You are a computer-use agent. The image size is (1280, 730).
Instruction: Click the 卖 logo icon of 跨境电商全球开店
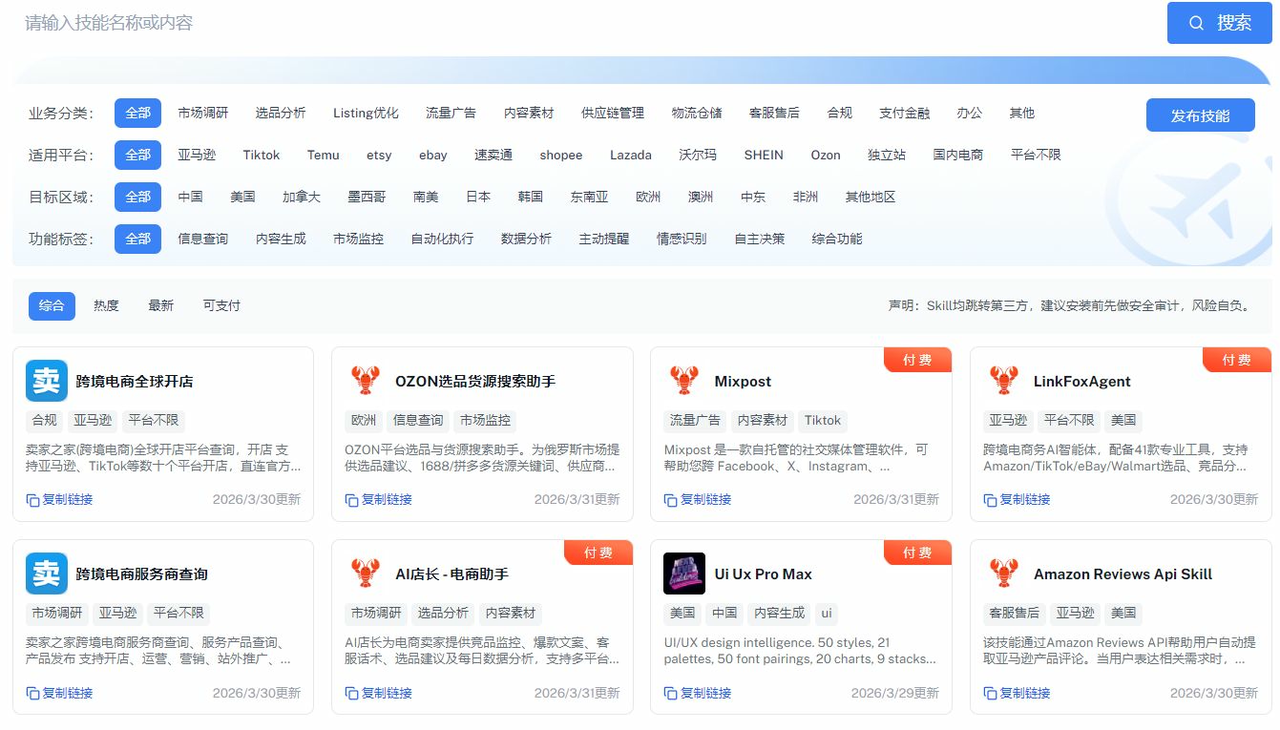tap(46, 381)
